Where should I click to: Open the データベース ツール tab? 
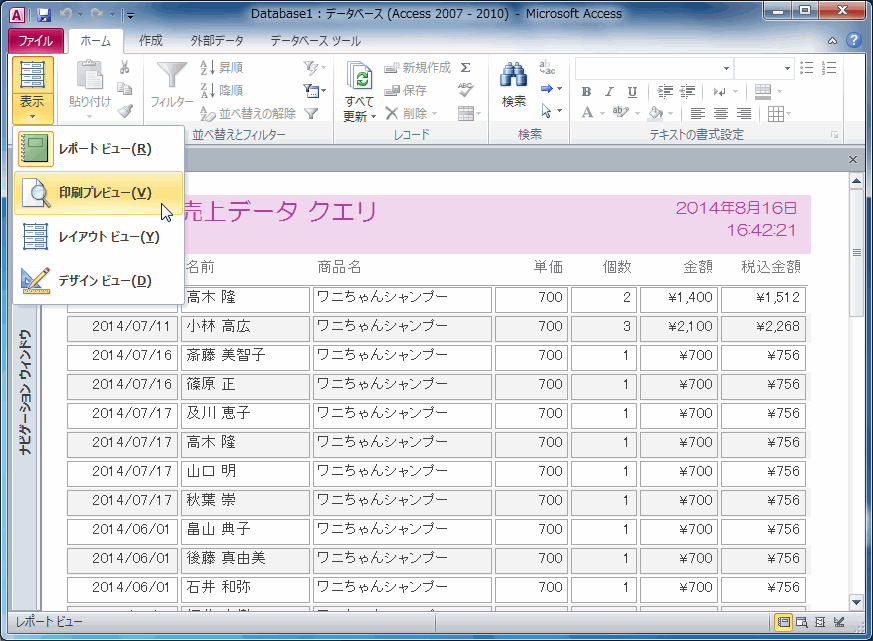tap(315, 41)
